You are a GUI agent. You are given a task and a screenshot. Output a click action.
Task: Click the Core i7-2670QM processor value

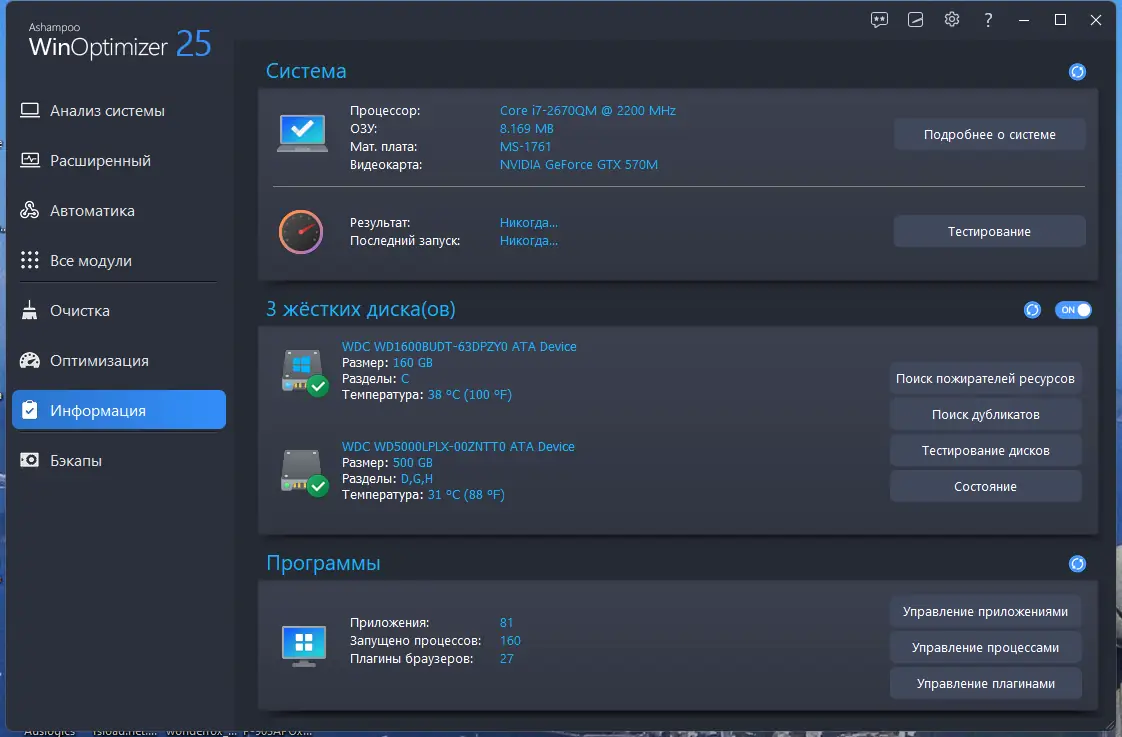587,111
